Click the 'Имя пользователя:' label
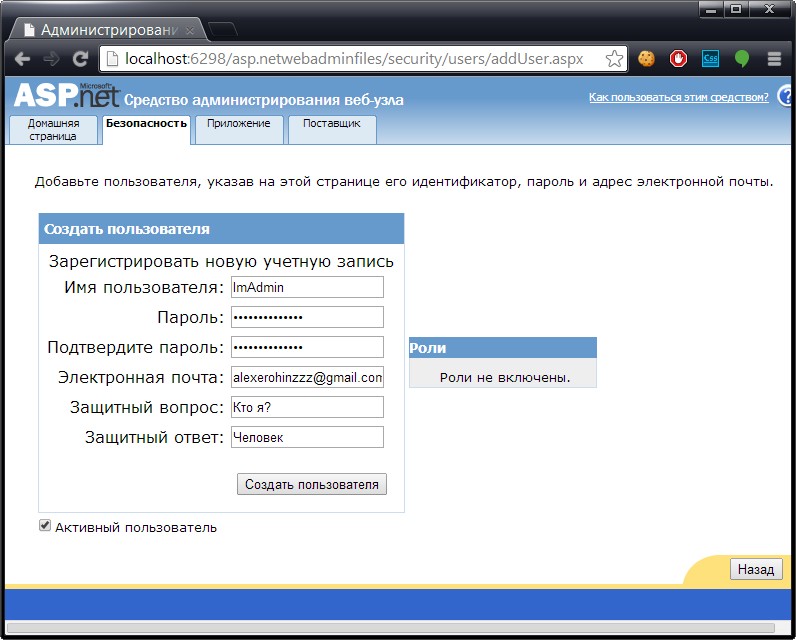This screenshot has width=796, height=640. 144,287
